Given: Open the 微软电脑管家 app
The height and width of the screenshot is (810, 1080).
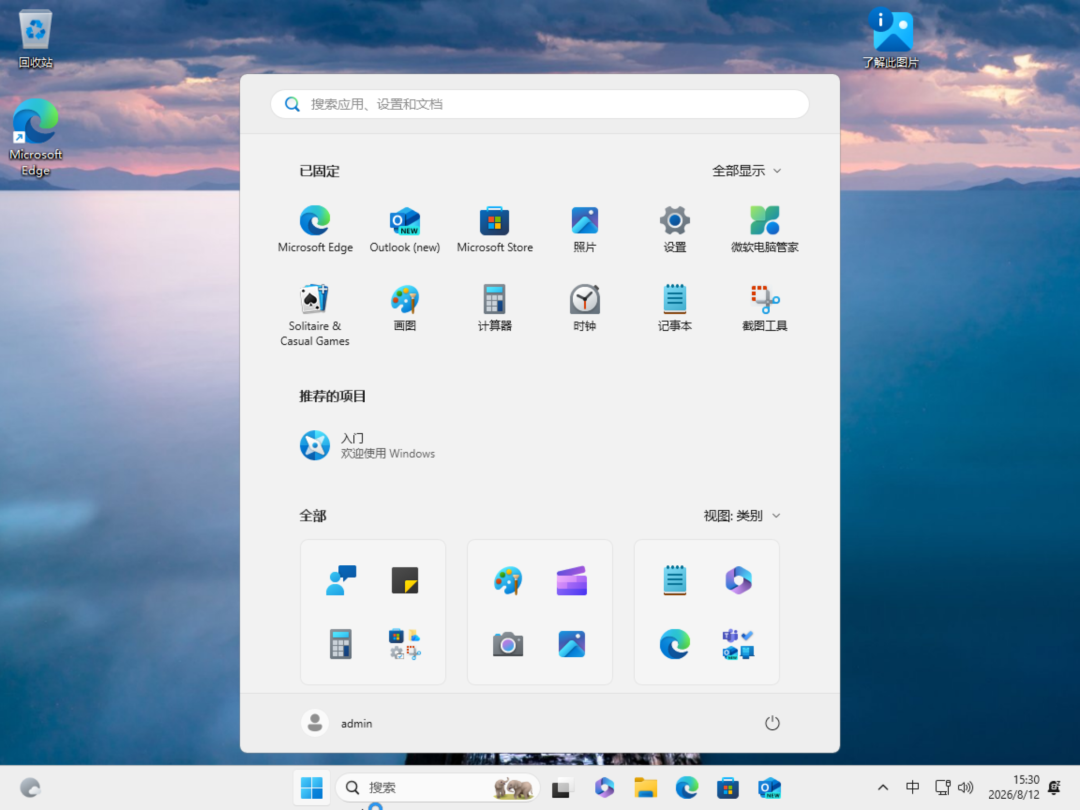Looking at the screenshot, I should point(765,230).
